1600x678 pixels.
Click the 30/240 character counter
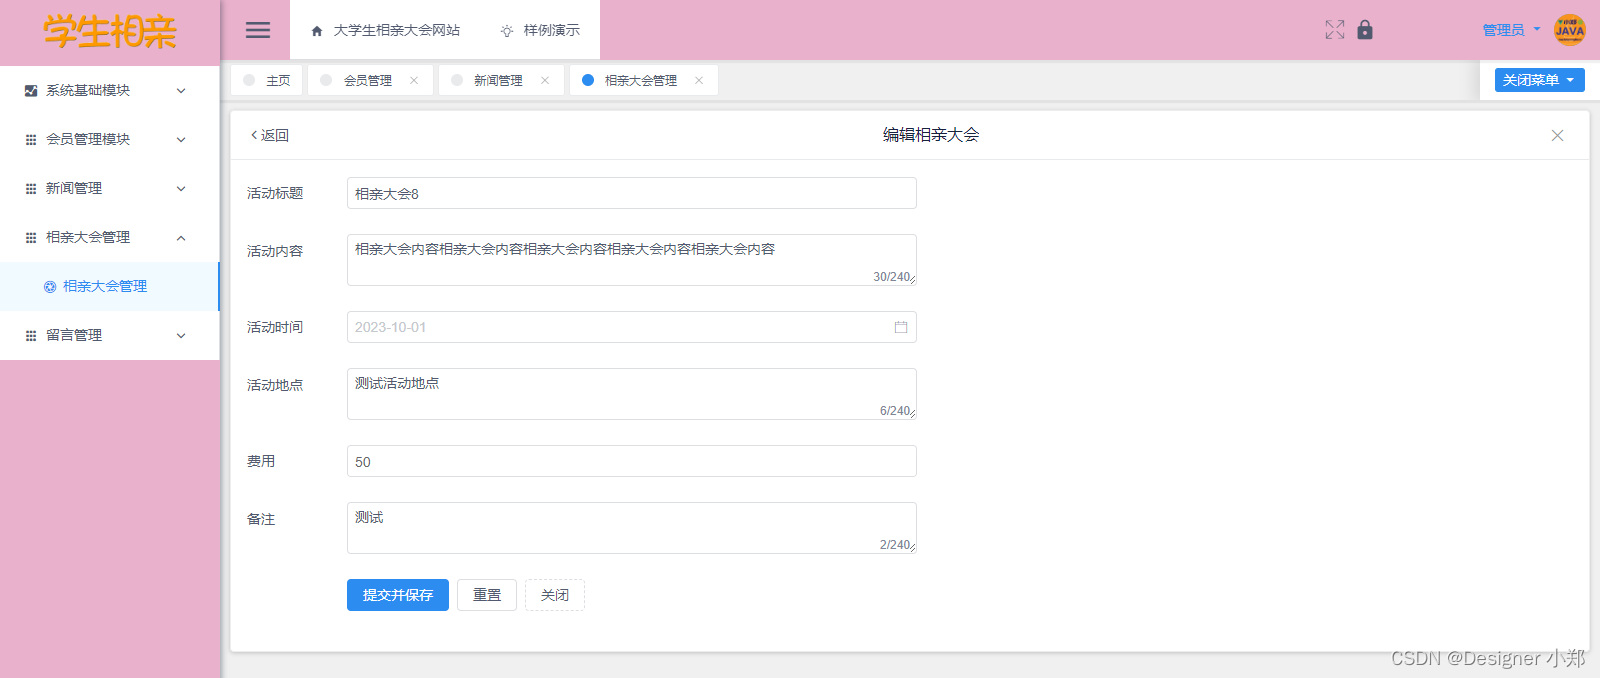pyautogui.click(x=891, y=277)
